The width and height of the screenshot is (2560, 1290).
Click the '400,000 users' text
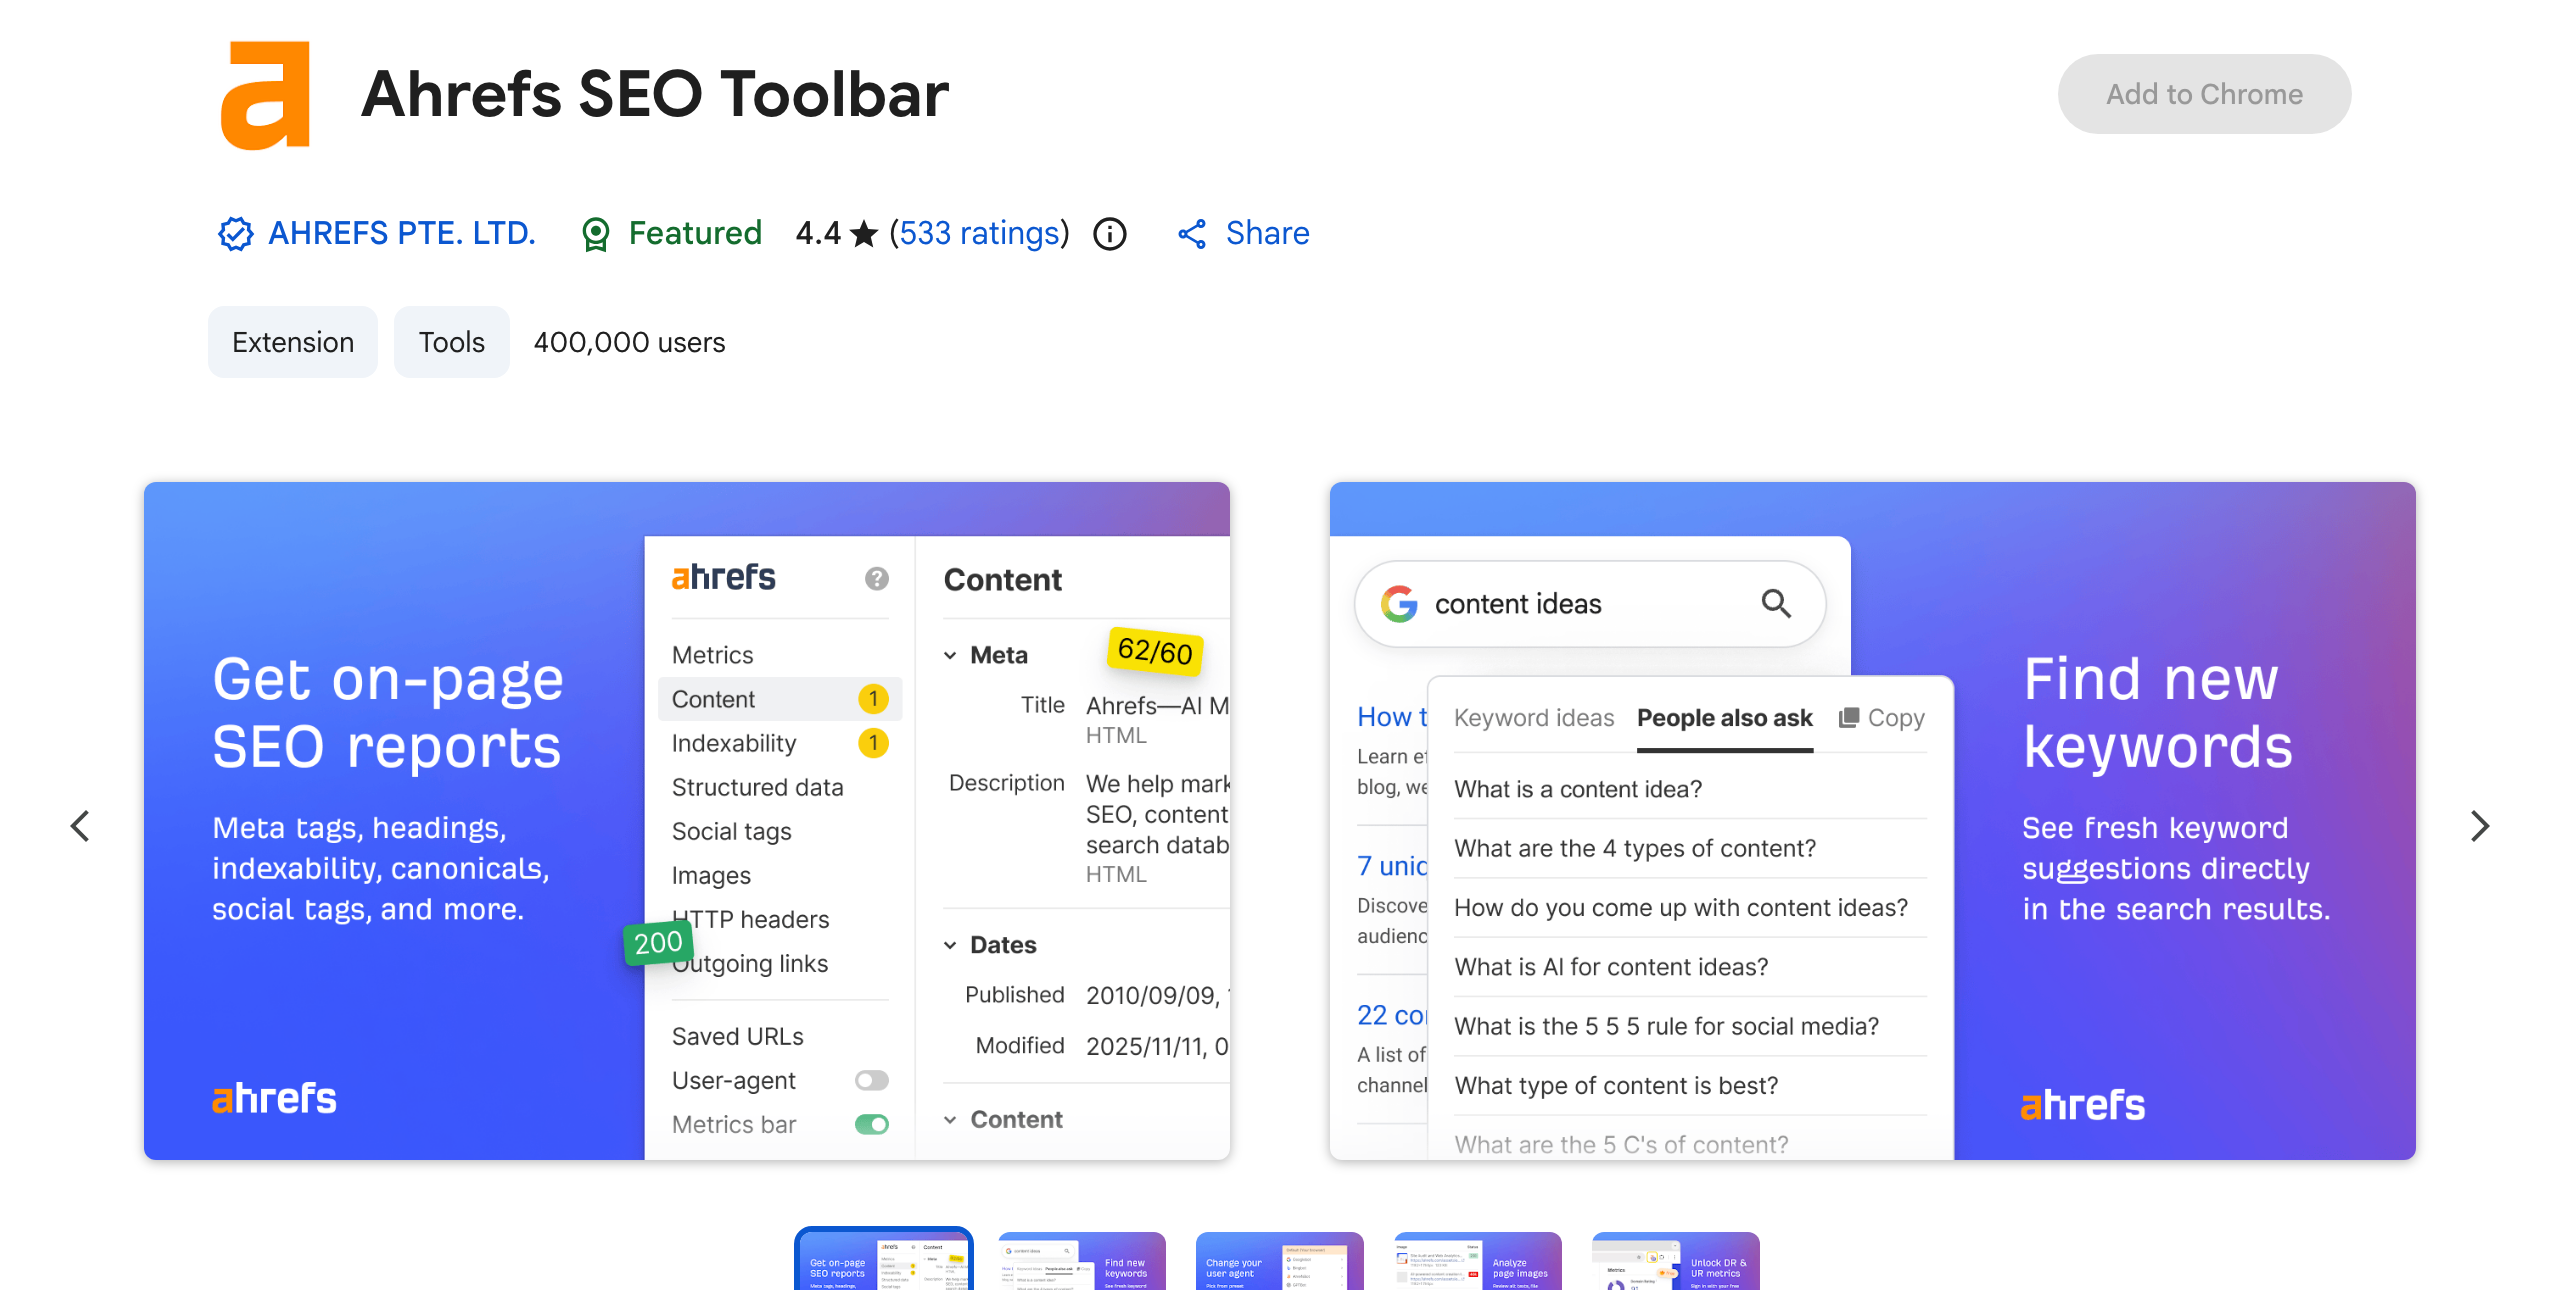(629, 342)
